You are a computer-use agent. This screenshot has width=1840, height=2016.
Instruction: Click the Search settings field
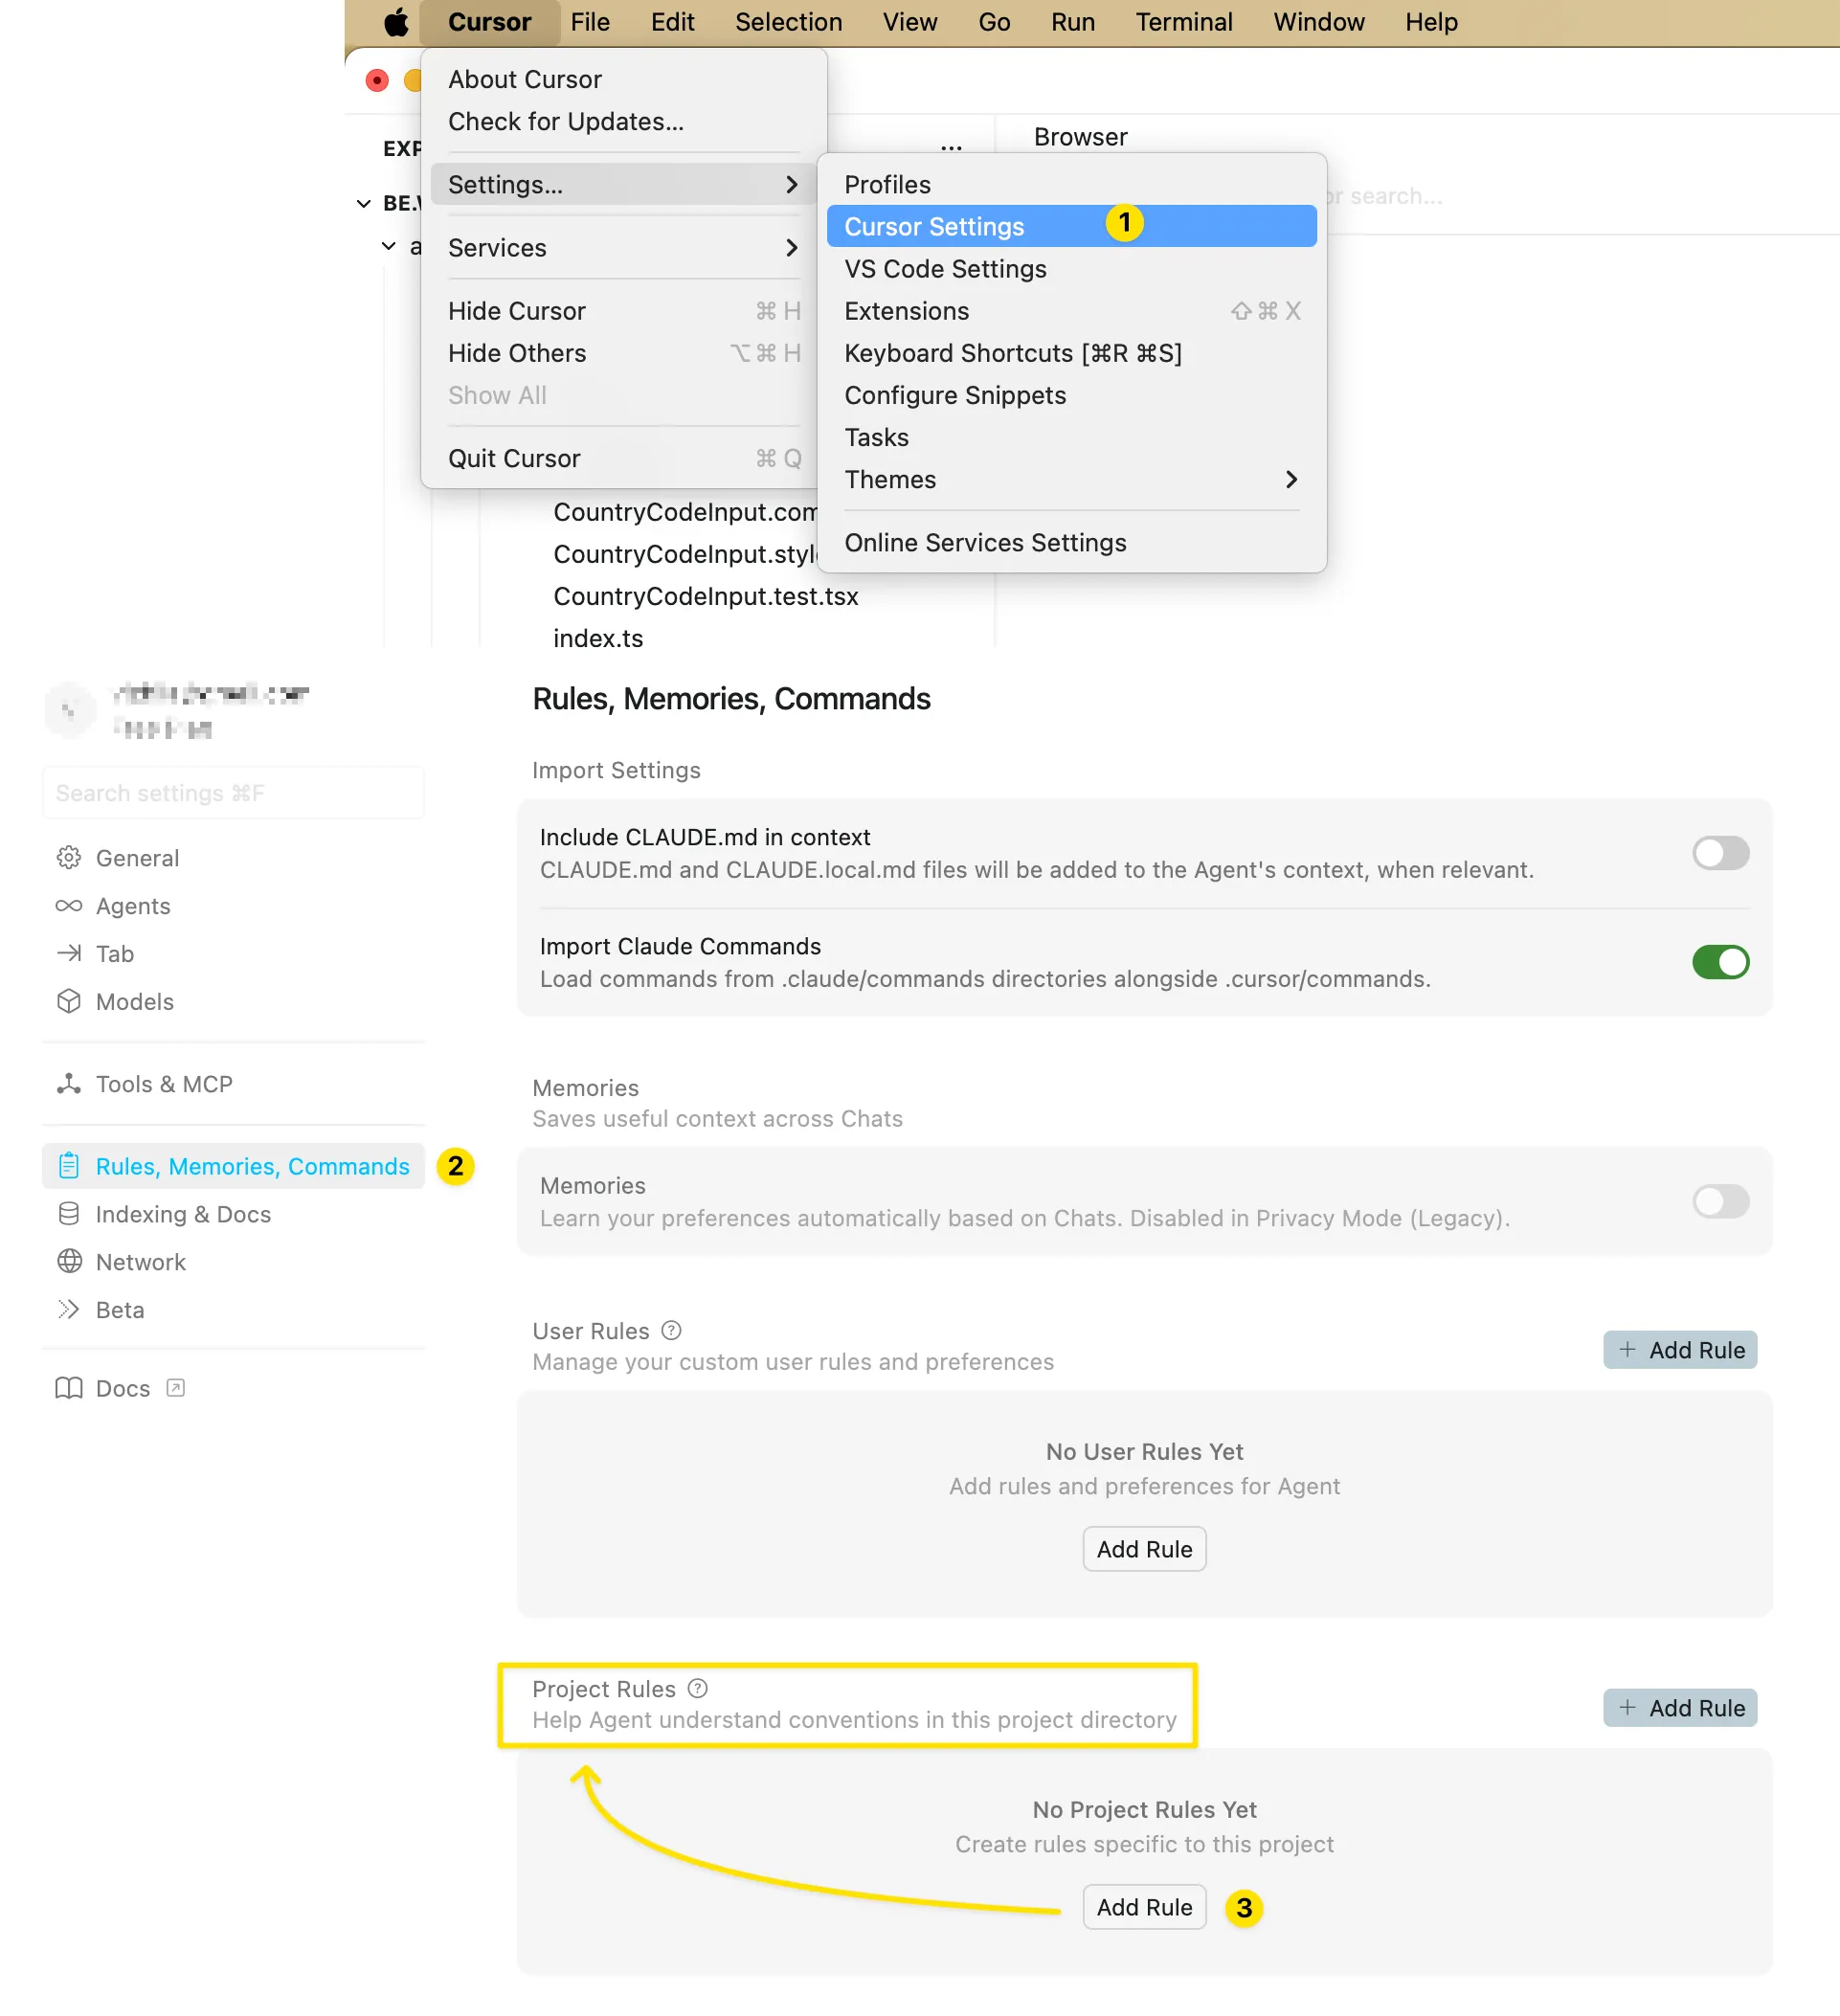[x=233, y=792]
